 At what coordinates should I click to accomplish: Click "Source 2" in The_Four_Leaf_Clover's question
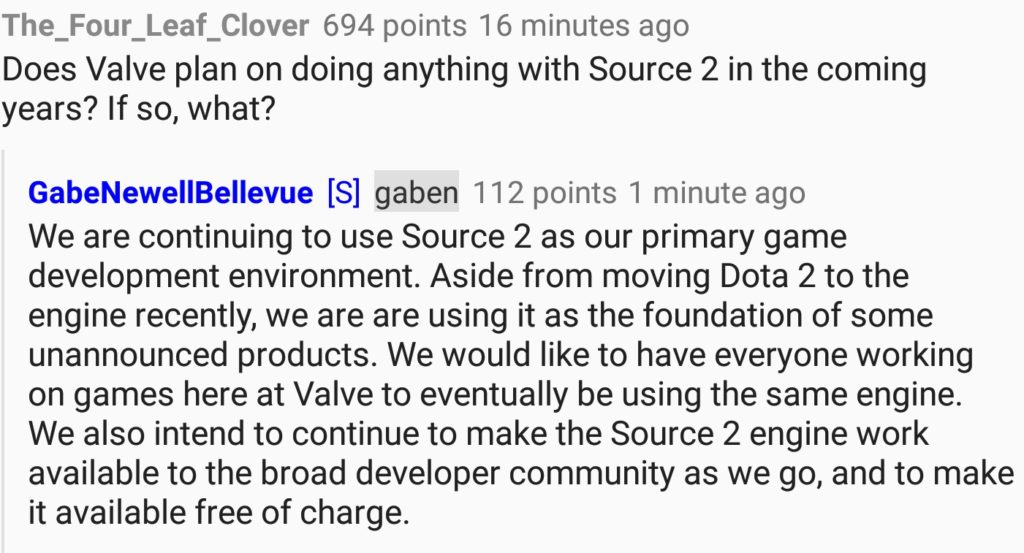click(659, 71)
